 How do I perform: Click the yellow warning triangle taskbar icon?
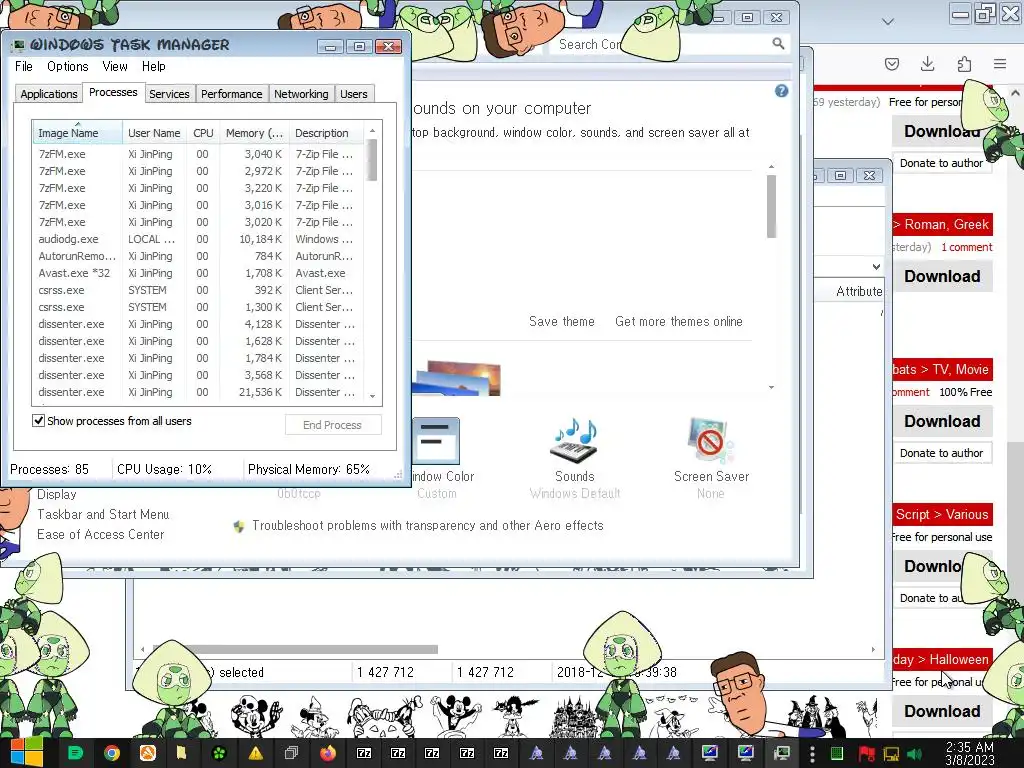click(x=255, y=753)
